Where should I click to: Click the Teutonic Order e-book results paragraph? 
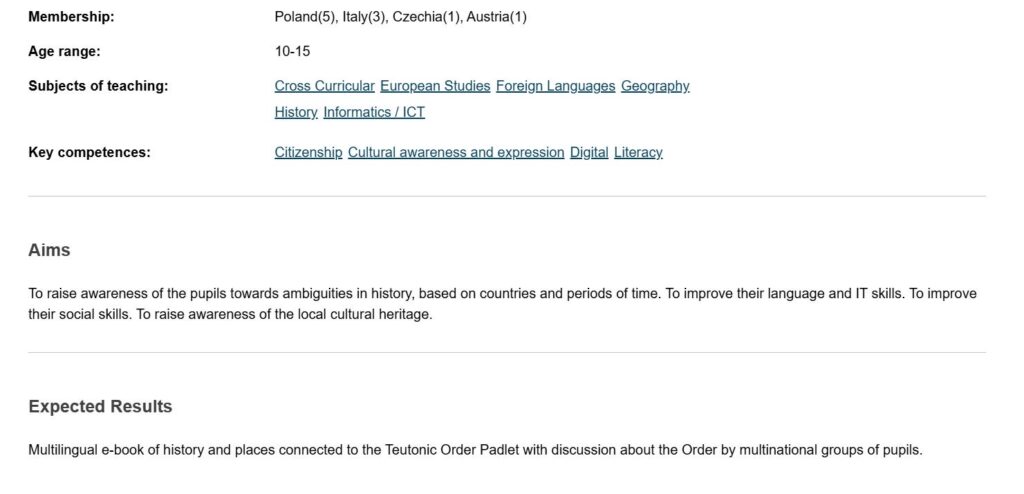click(x=475, y=450)
